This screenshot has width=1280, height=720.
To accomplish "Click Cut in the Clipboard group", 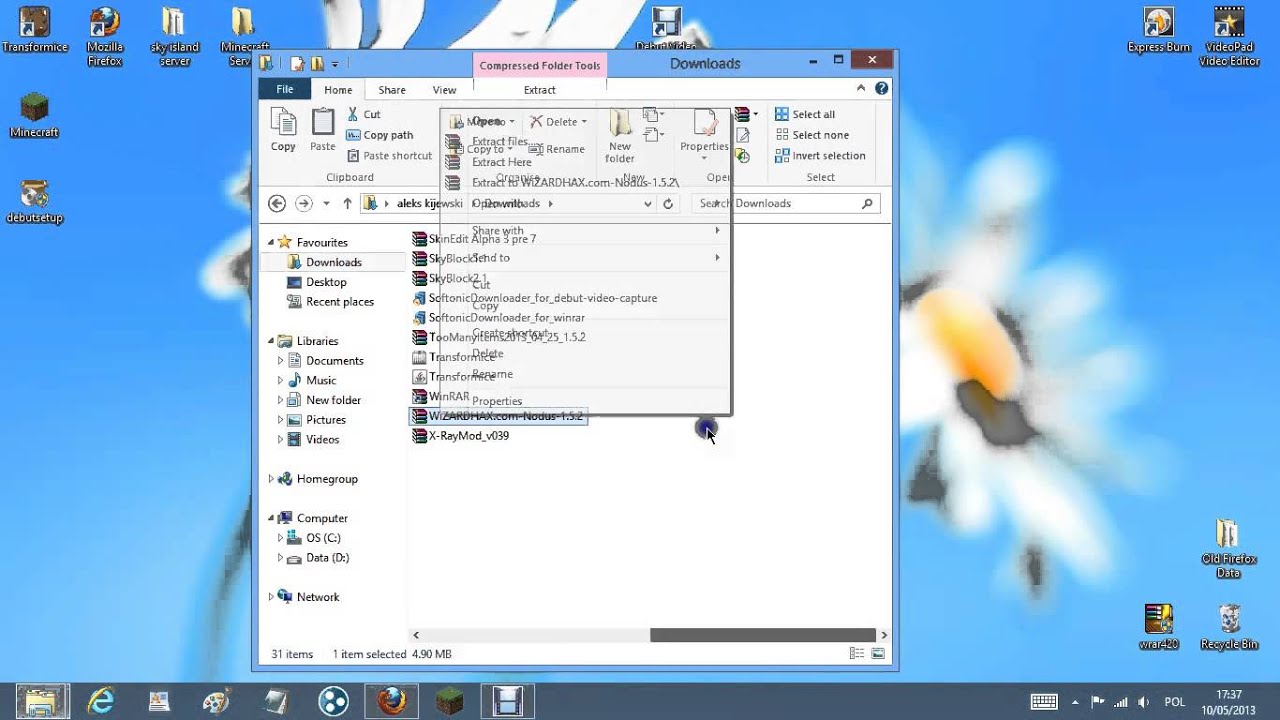I will 364,114.
